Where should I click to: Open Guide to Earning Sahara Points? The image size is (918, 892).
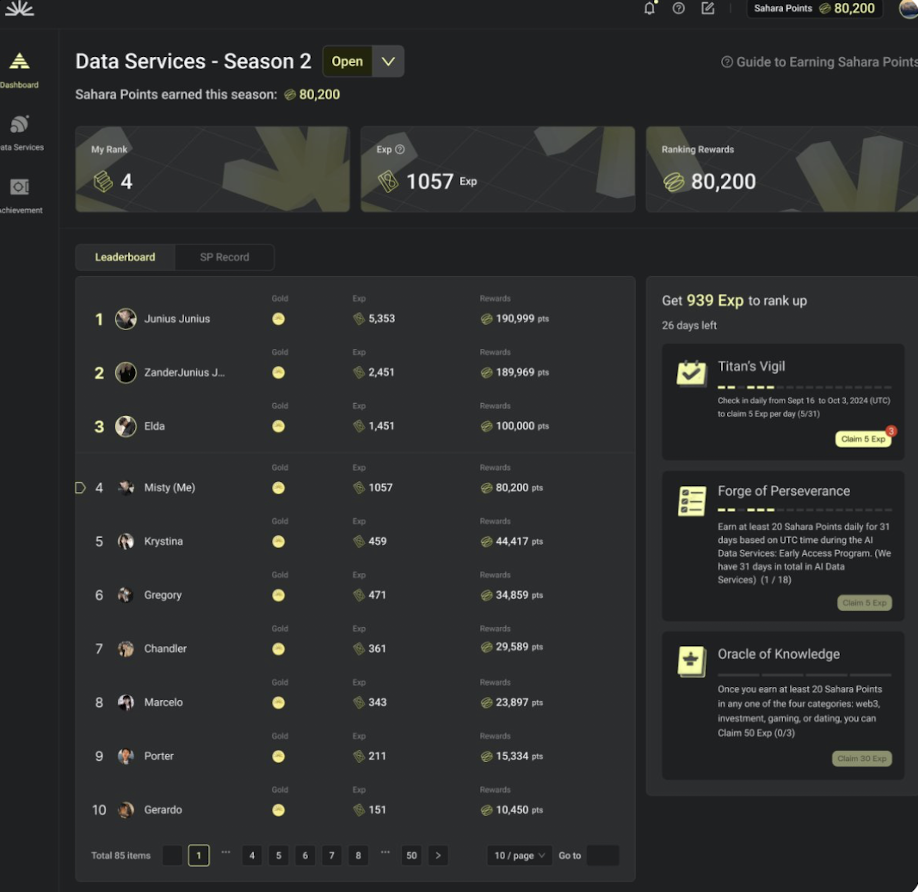coord(820,62)
